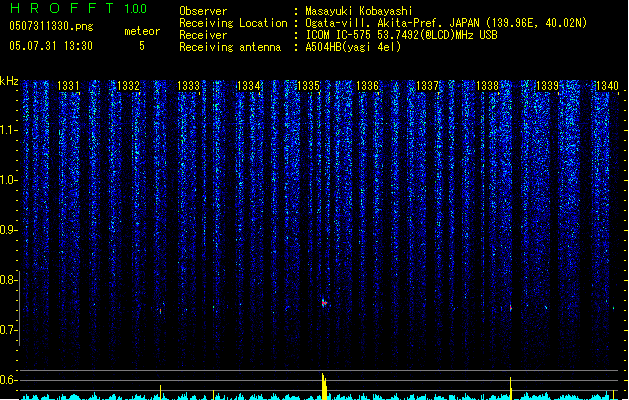The width and height of the screenshot is (629, 400).
Task: Click receiver text ICOM IC-575 53.7492
Action: (x=401, y=35)
